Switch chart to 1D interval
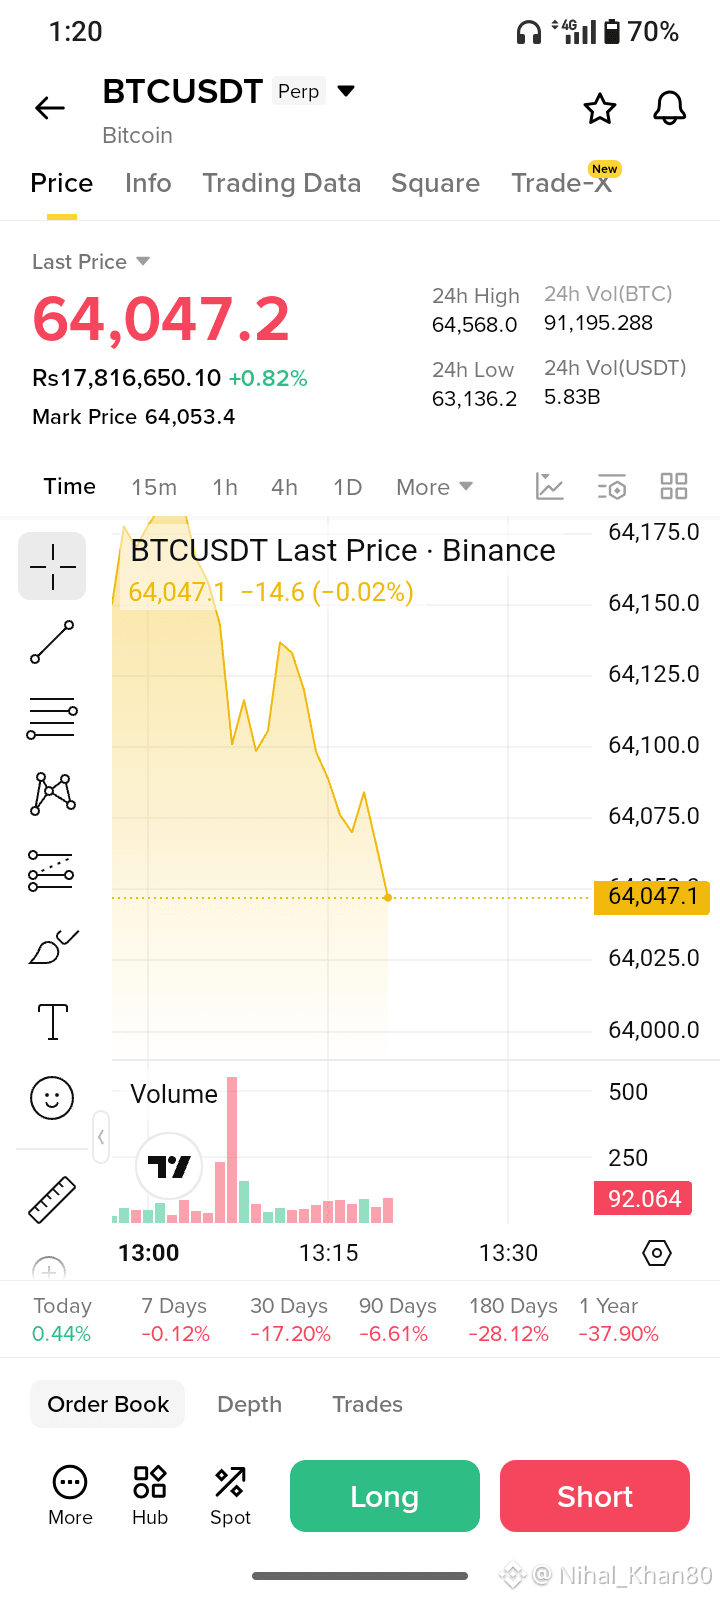Screen dimensions: 720x1600 [x=347, y=487]
